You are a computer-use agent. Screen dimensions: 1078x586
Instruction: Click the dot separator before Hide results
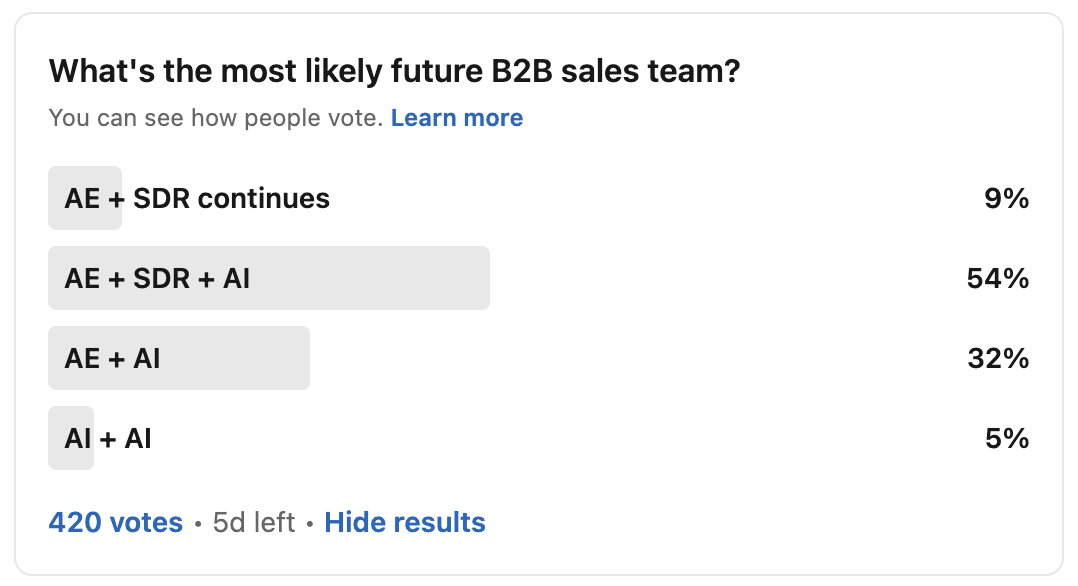coord(310,525)
